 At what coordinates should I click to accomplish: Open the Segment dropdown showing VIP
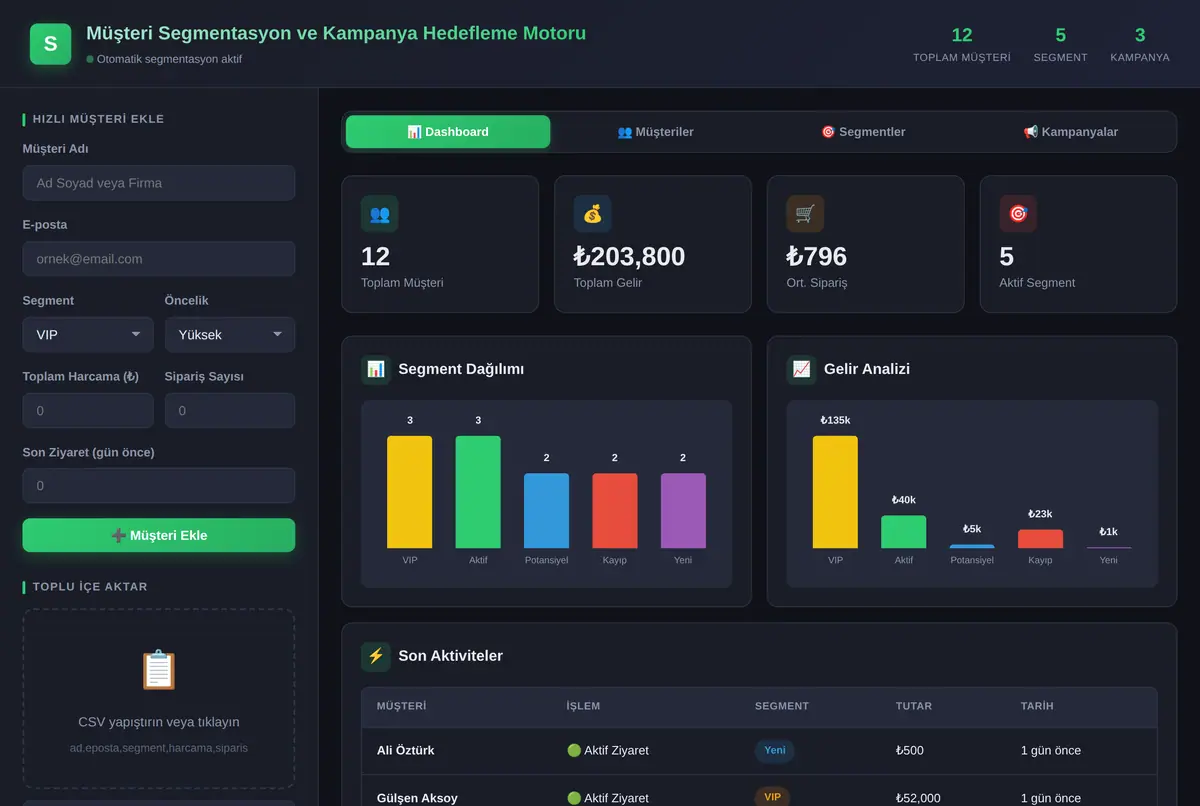pyautogui.click(x=88, y=335)
